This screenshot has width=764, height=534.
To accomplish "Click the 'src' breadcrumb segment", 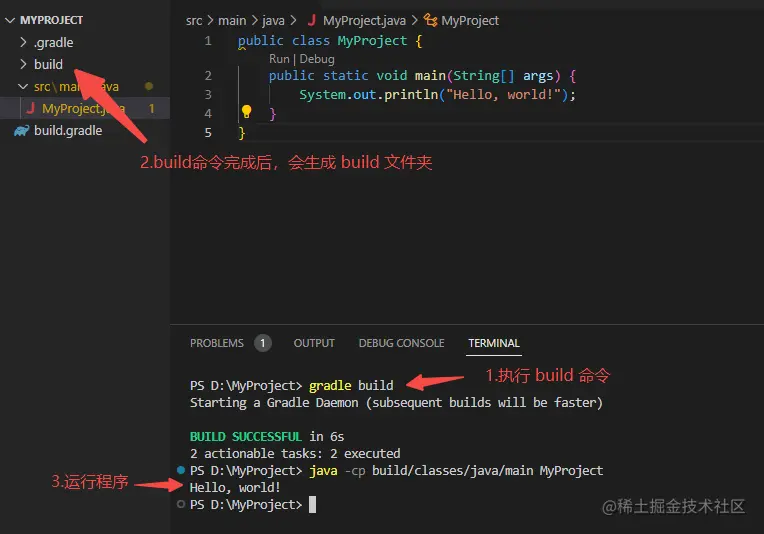I will click(x=193, y=20).
